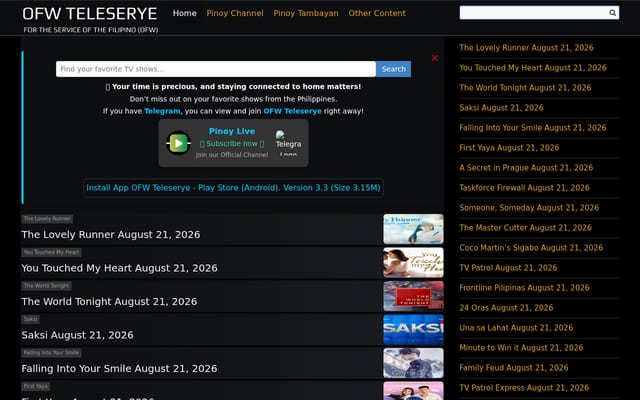
Task: Open The Lovely Runner August 21 post title
Action: click(111, 235)
